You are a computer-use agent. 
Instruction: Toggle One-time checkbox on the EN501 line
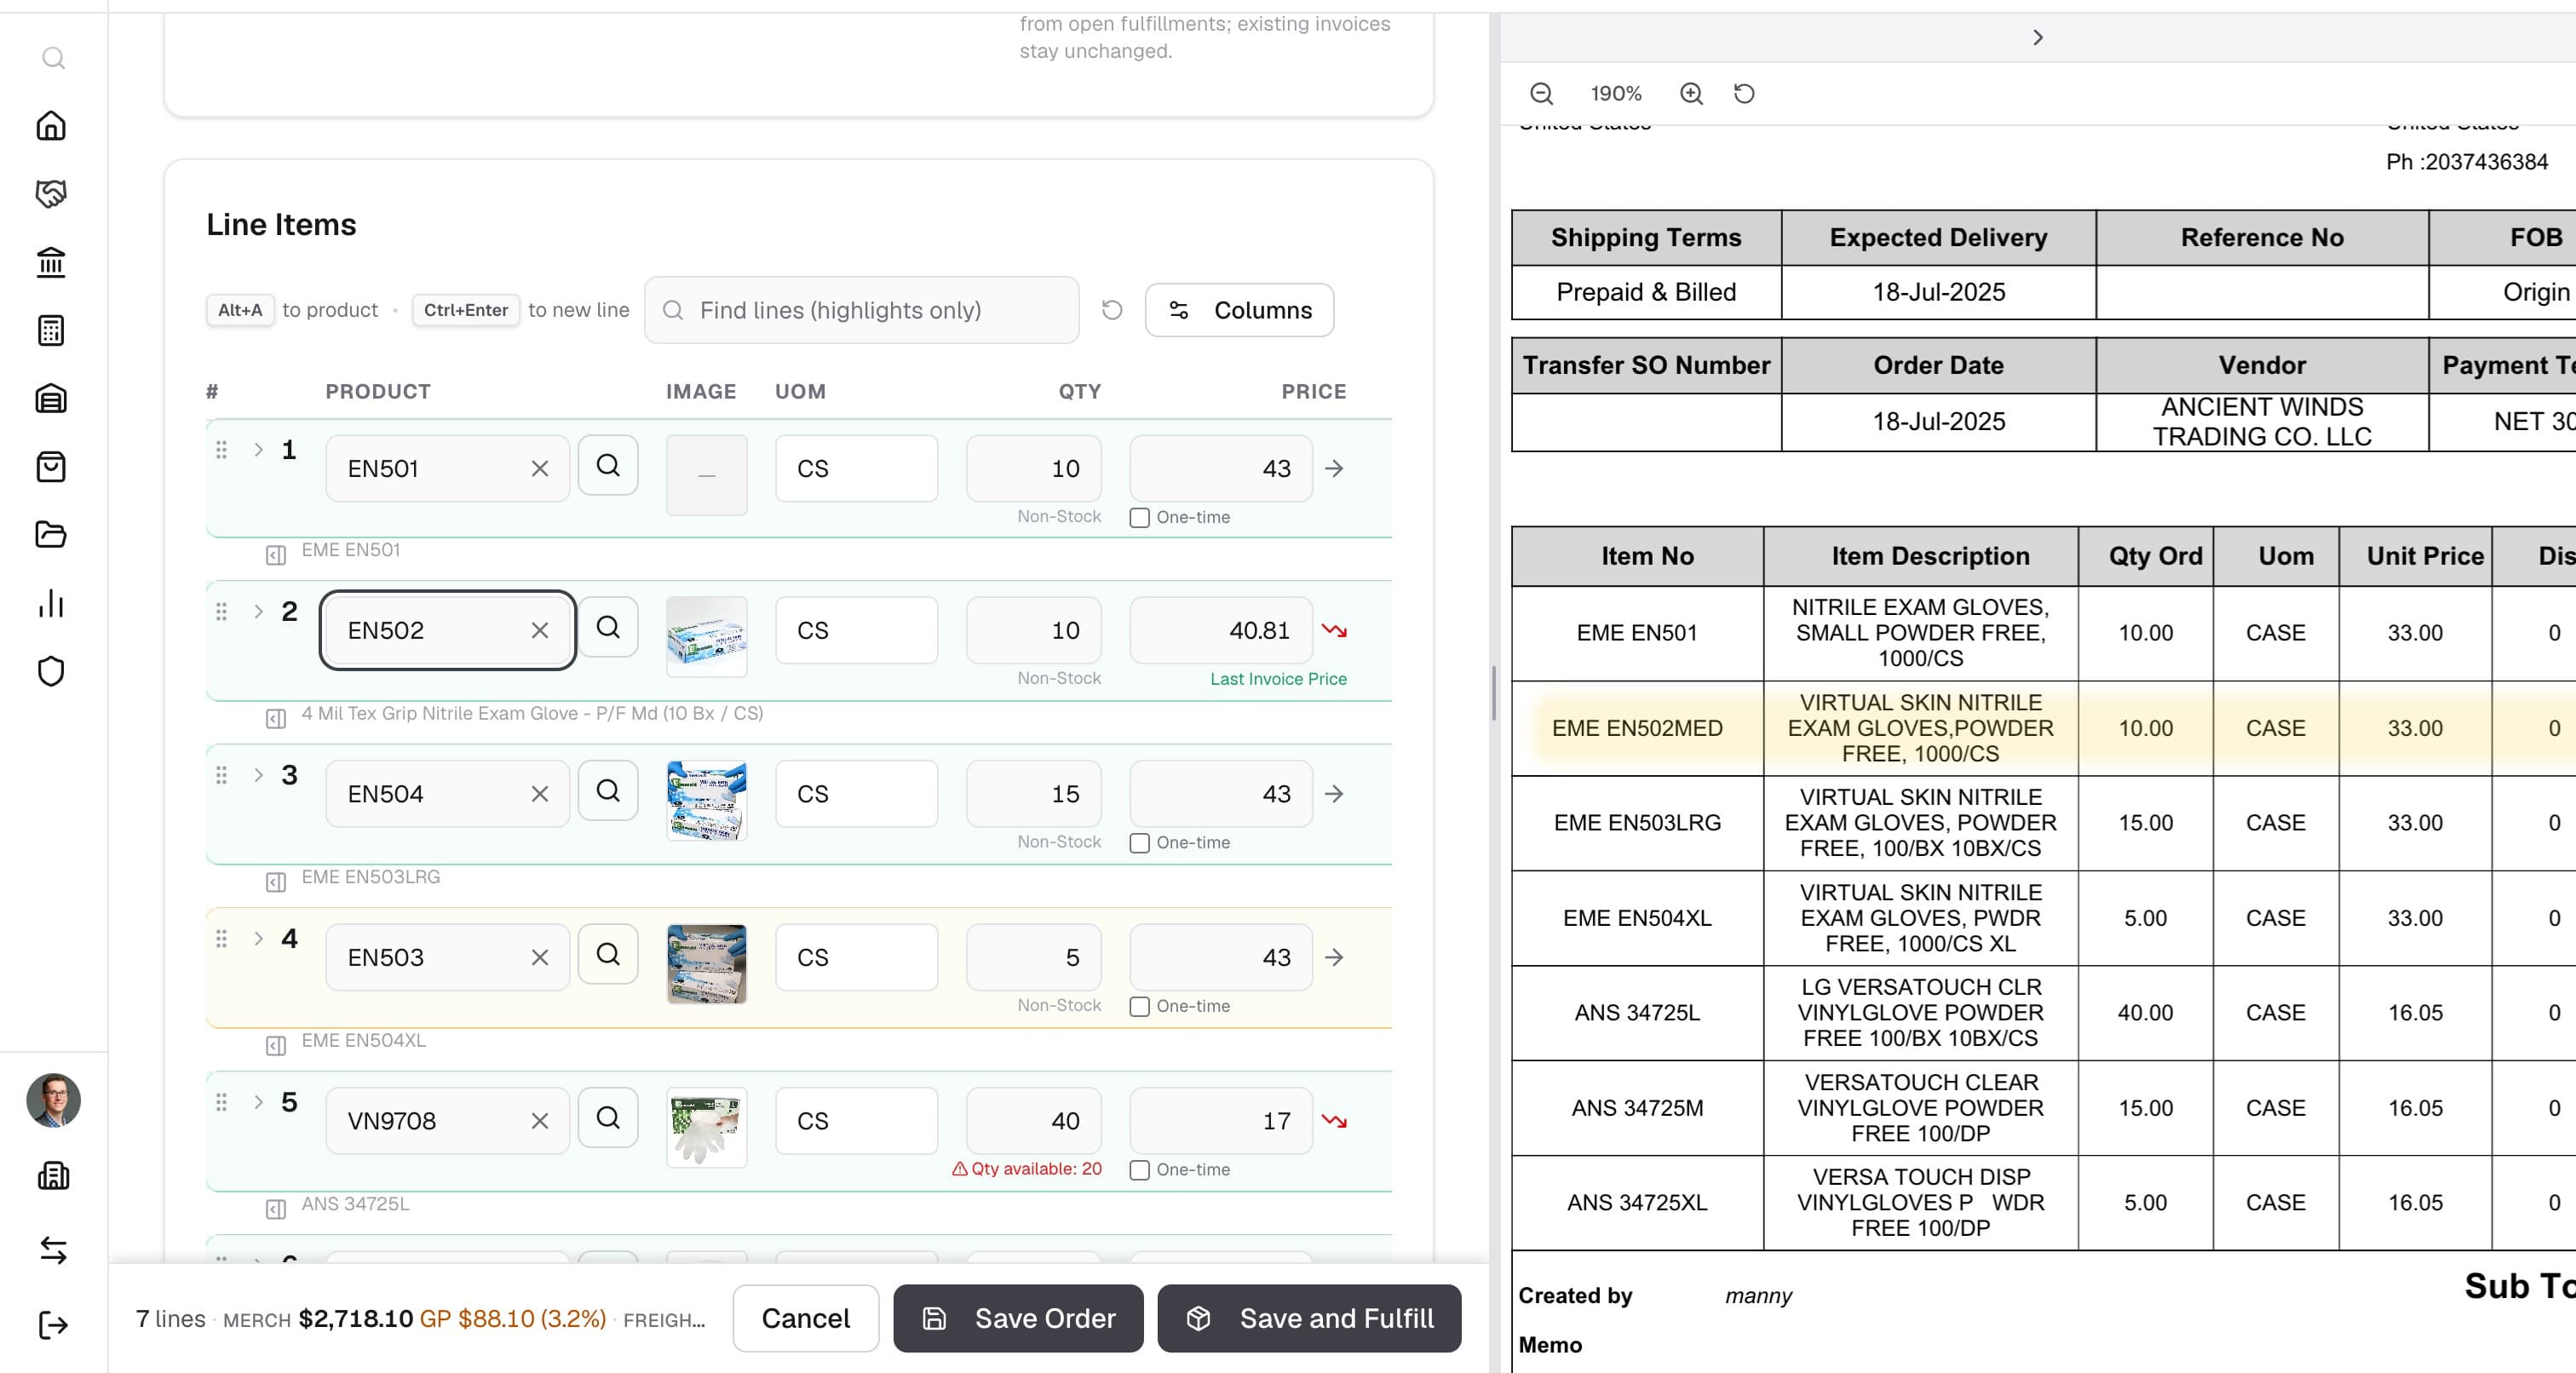1139,518
